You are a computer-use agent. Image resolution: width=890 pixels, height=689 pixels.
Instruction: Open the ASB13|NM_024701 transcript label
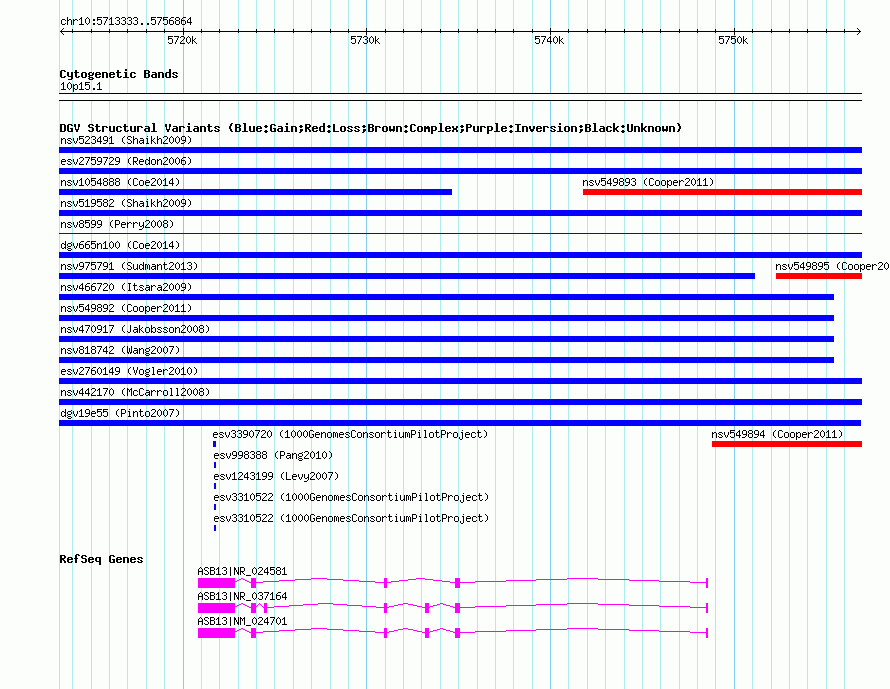[242, 621]
